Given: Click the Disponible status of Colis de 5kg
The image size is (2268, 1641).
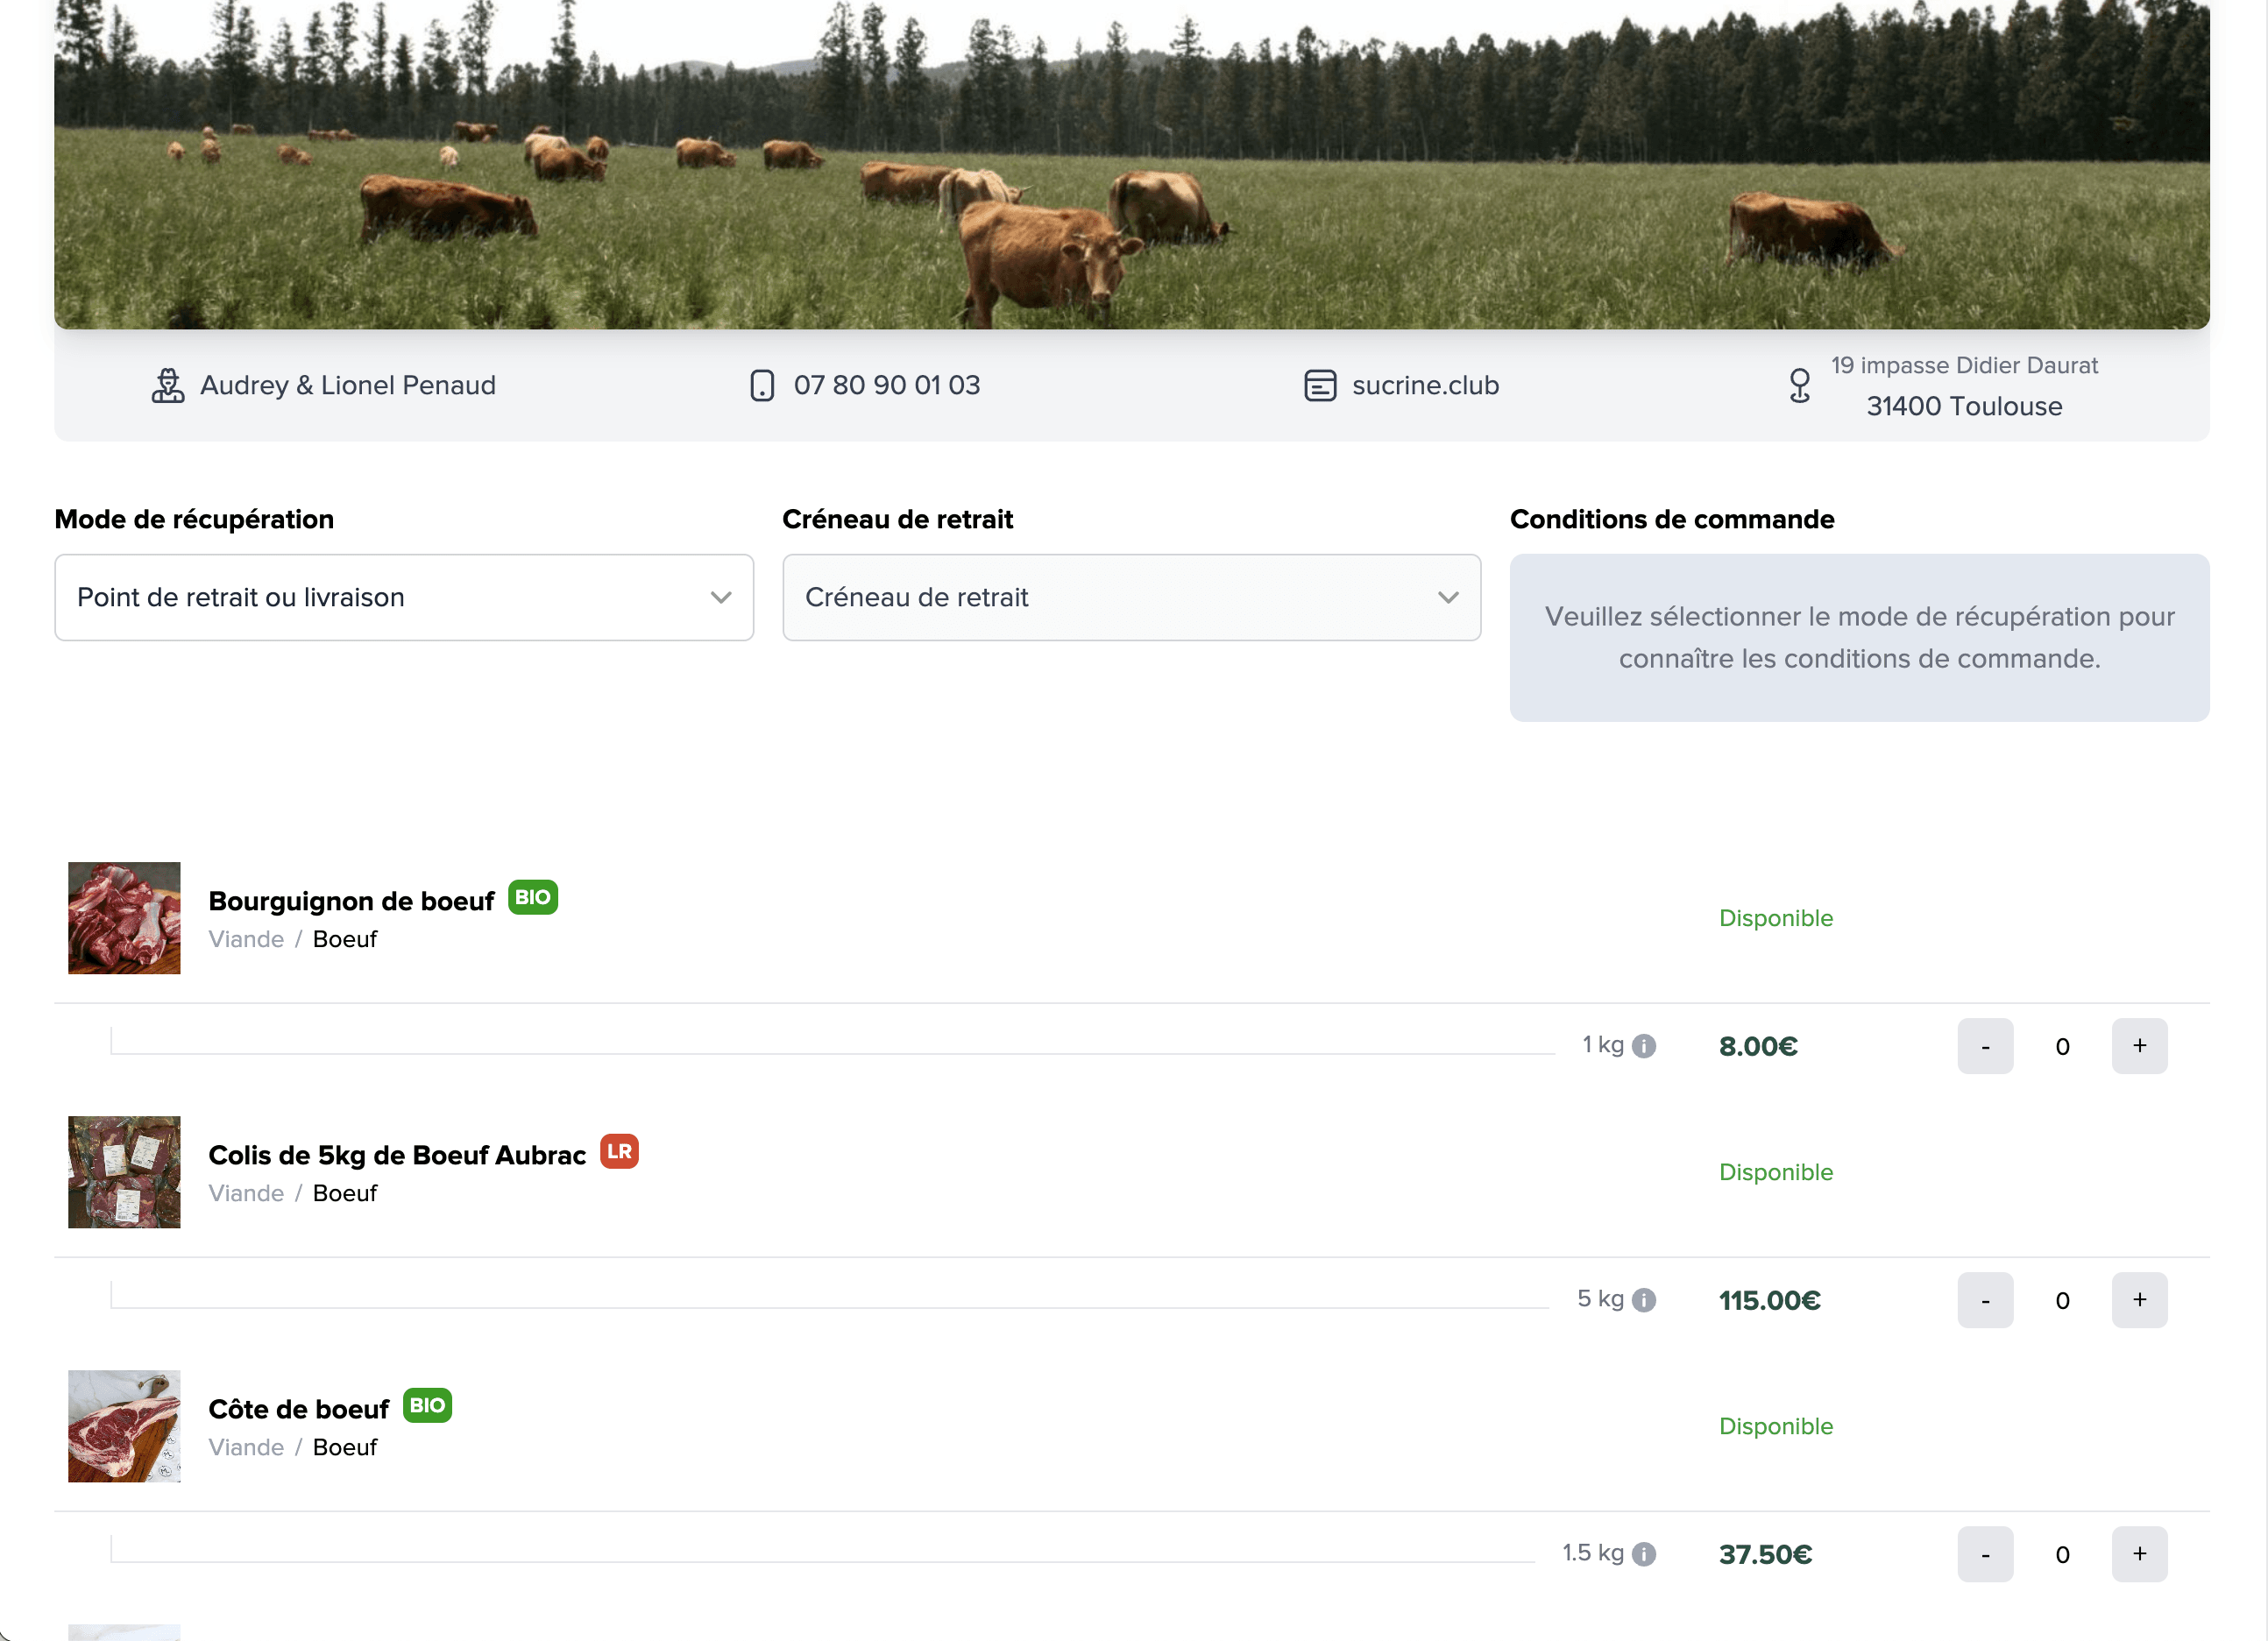Looking at the screenshot, I should [1776, 1172].
